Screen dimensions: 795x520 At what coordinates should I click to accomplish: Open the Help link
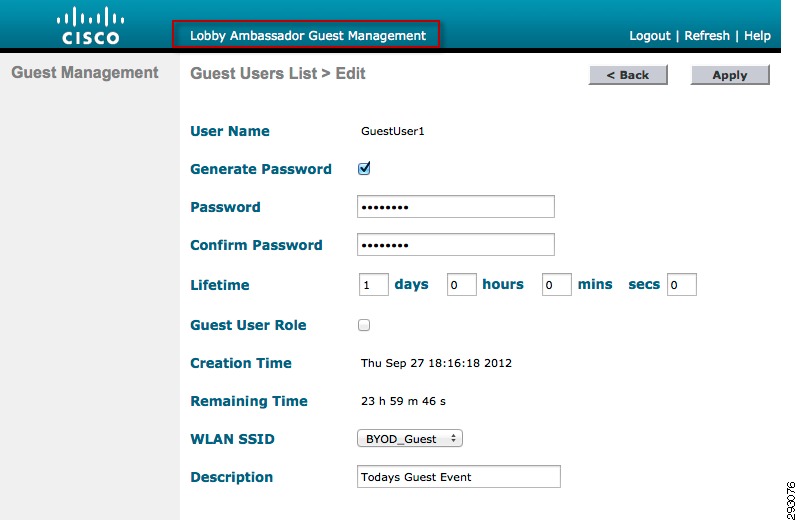point(757,36)
